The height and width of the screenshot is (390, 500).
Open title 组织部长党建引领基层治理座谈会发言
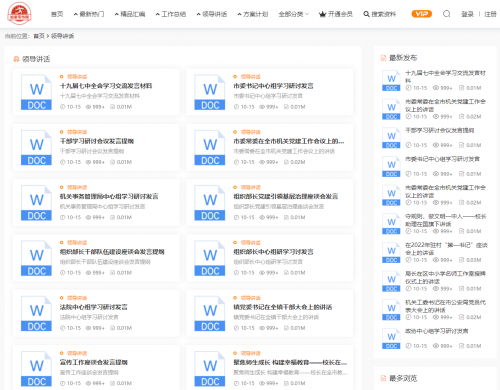tap(286, 197)
